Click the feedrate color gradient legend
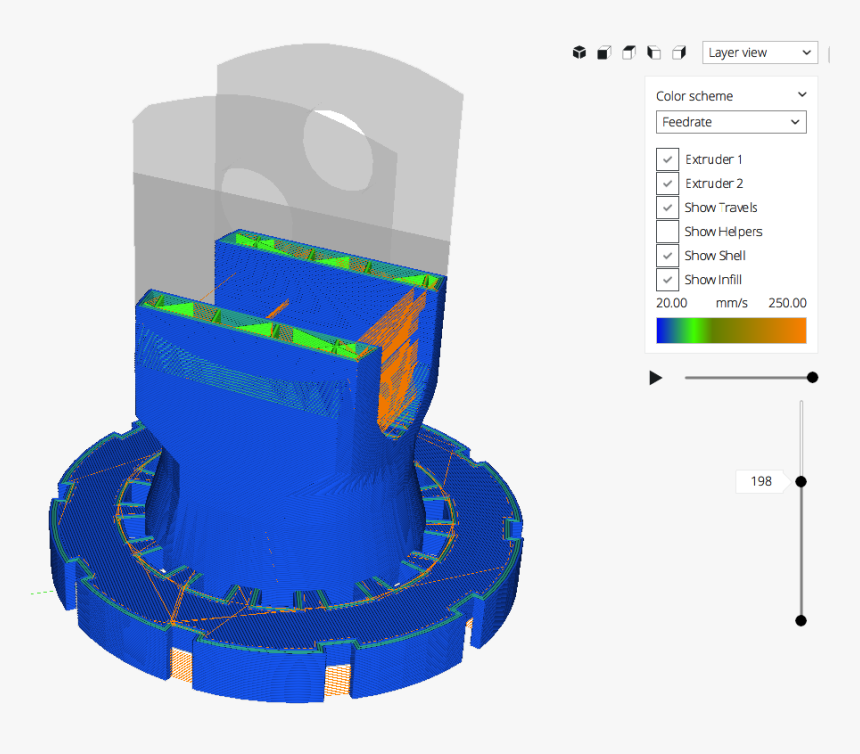Screen dimensions: 860x754 [731, 330]
